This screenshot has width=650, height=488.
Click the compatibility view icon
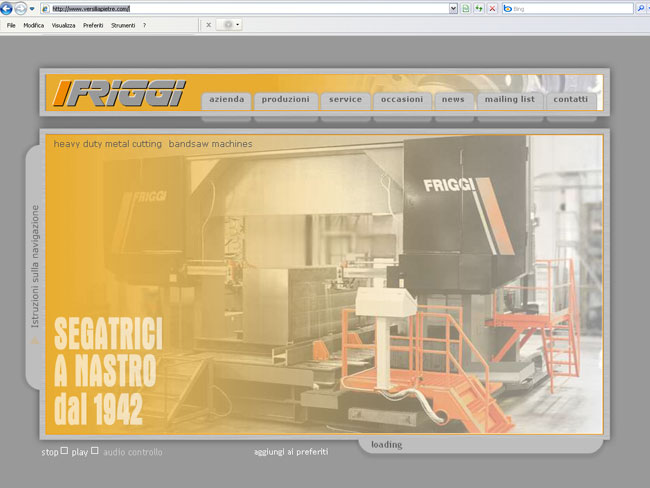466,8
